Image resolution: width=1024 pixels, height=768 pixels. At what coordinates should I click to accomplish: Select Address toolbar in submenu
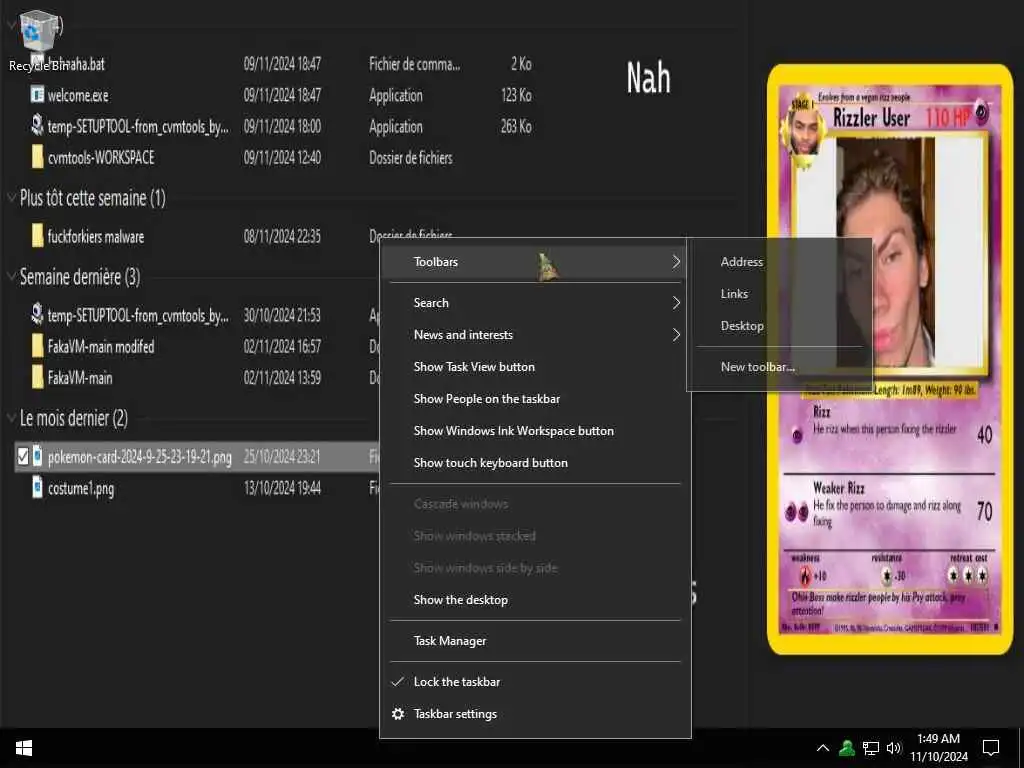click(x=779, y=262)
